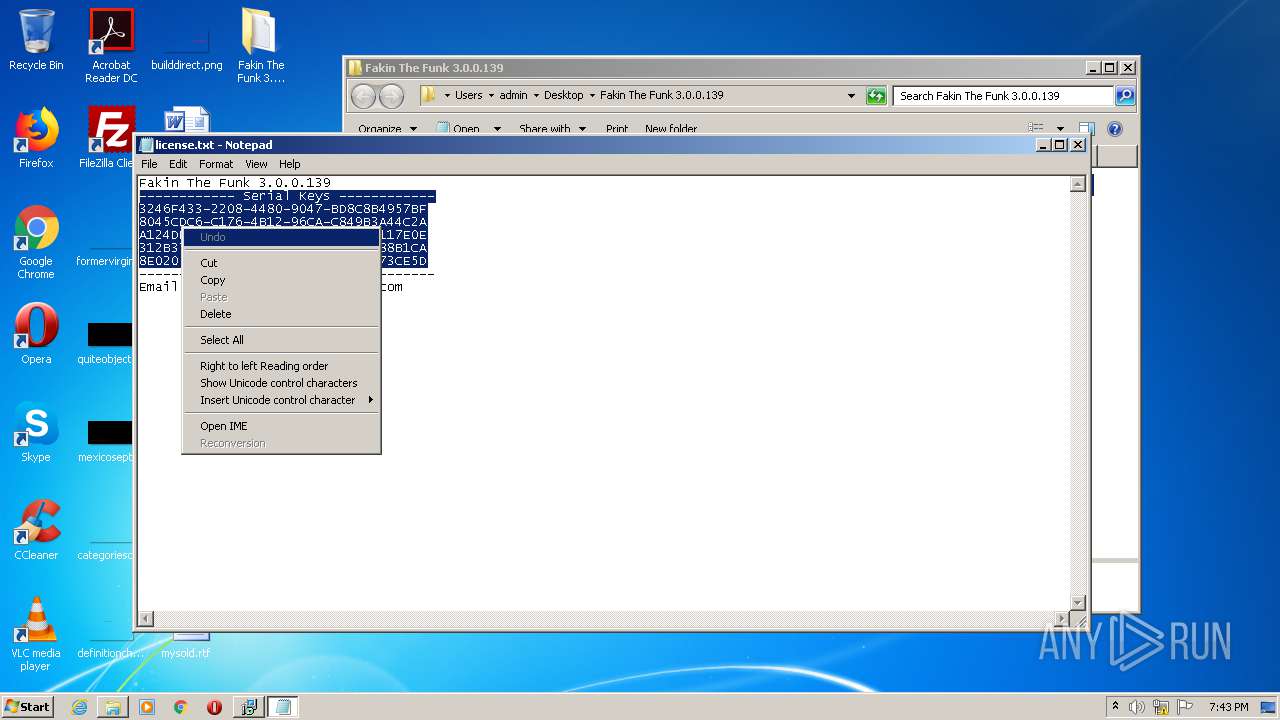
Task: Launch FileZilla Client desktop shortcut
Action: [111, 138]
